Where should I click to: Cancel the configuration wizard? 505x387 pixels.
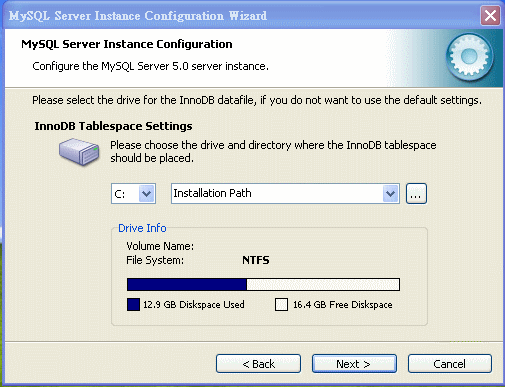450,364
